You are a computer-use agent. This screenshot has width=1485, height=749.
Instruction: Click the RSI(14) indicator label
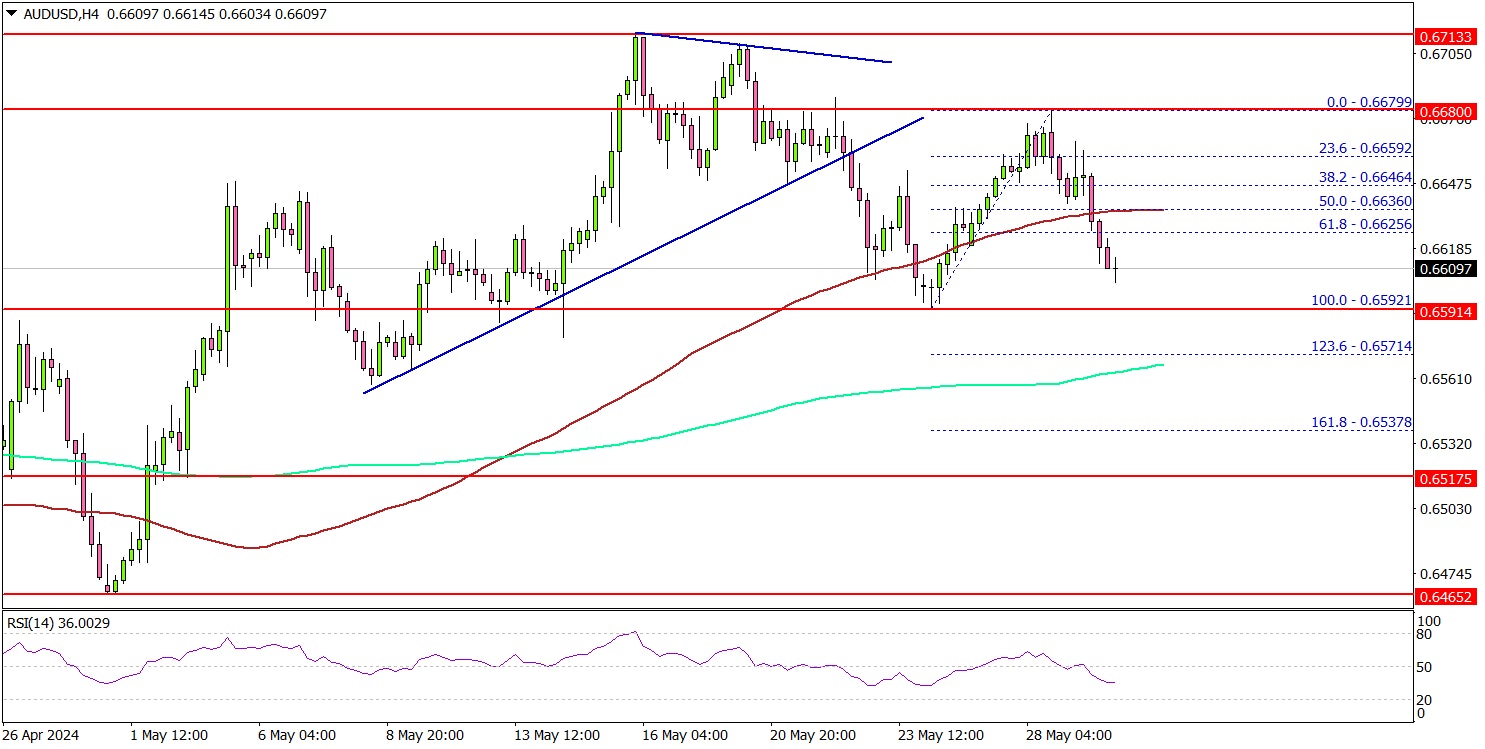click(x=58, y=623)
